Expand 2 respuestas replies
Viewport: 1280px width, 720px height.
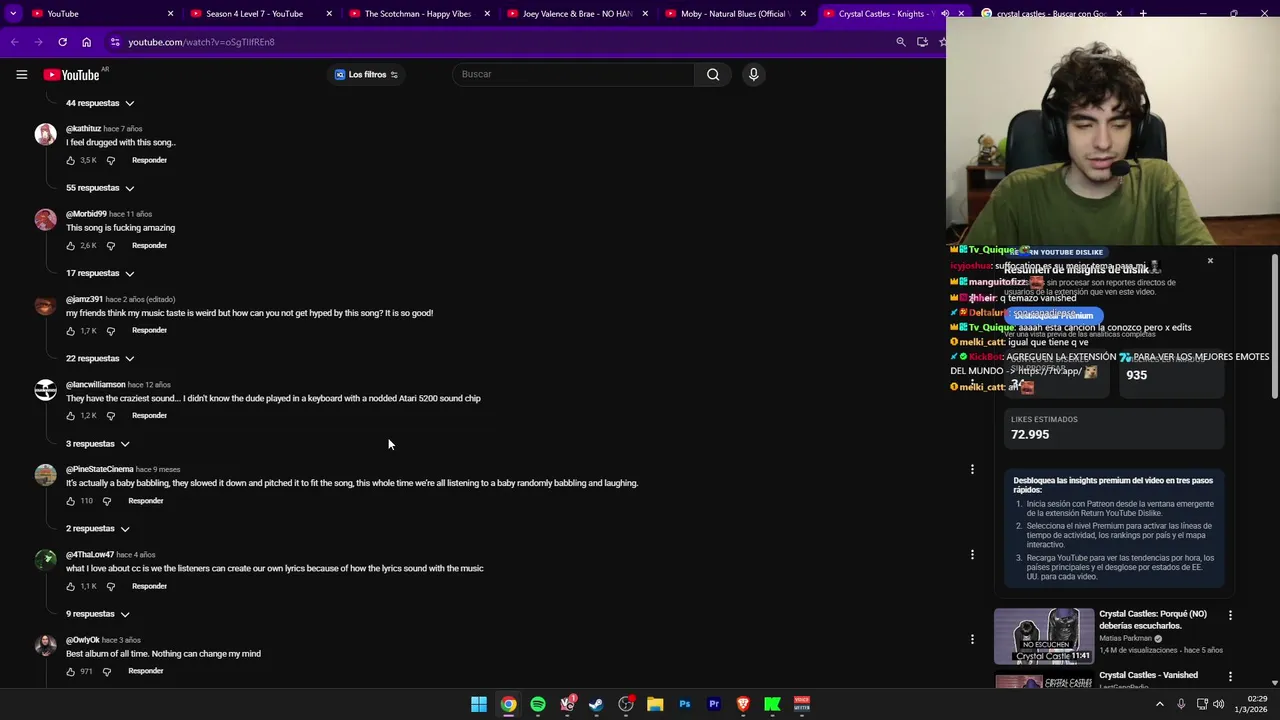98,528
